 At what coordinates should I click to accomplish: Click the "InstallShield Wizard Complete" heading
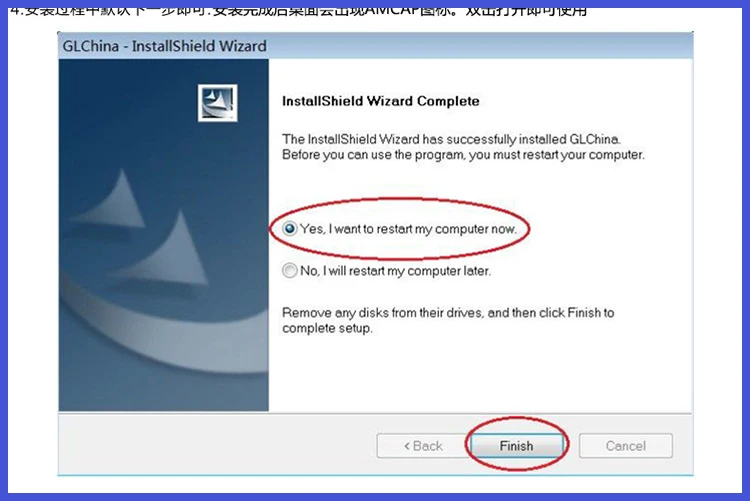[381, 101]
